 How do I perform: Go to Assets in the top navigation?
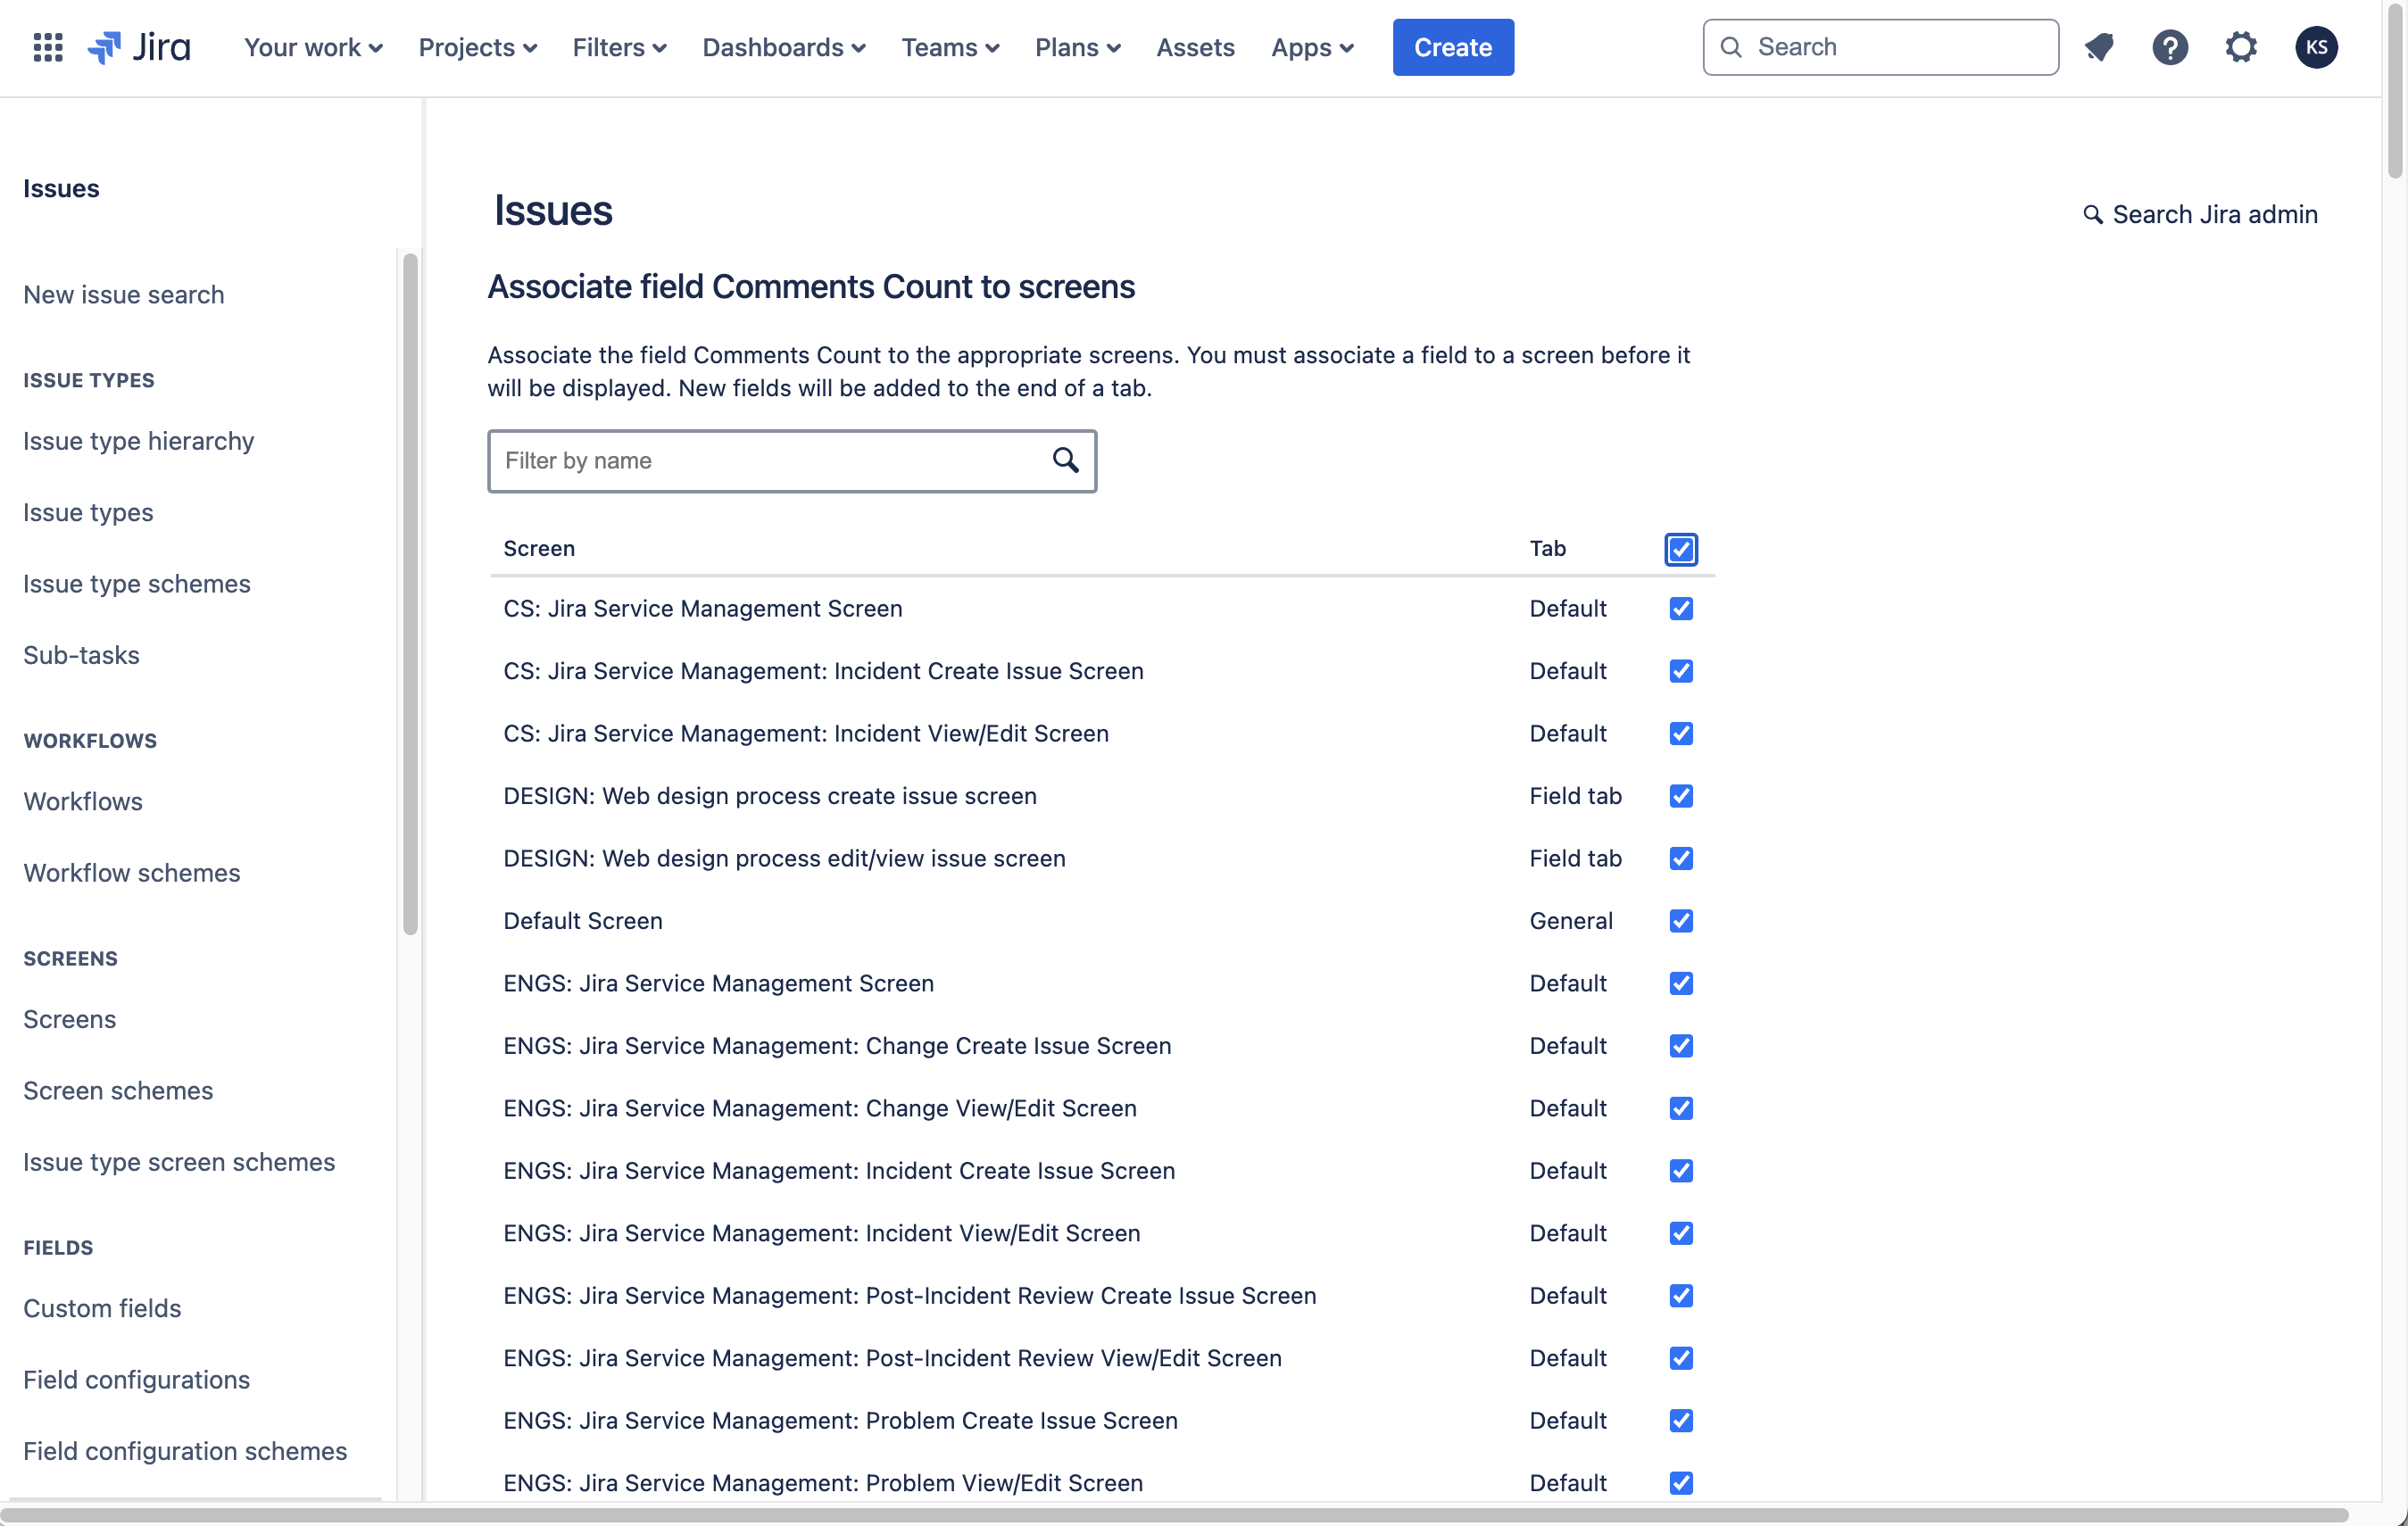pyautogui.click(x=1195, y=47)
